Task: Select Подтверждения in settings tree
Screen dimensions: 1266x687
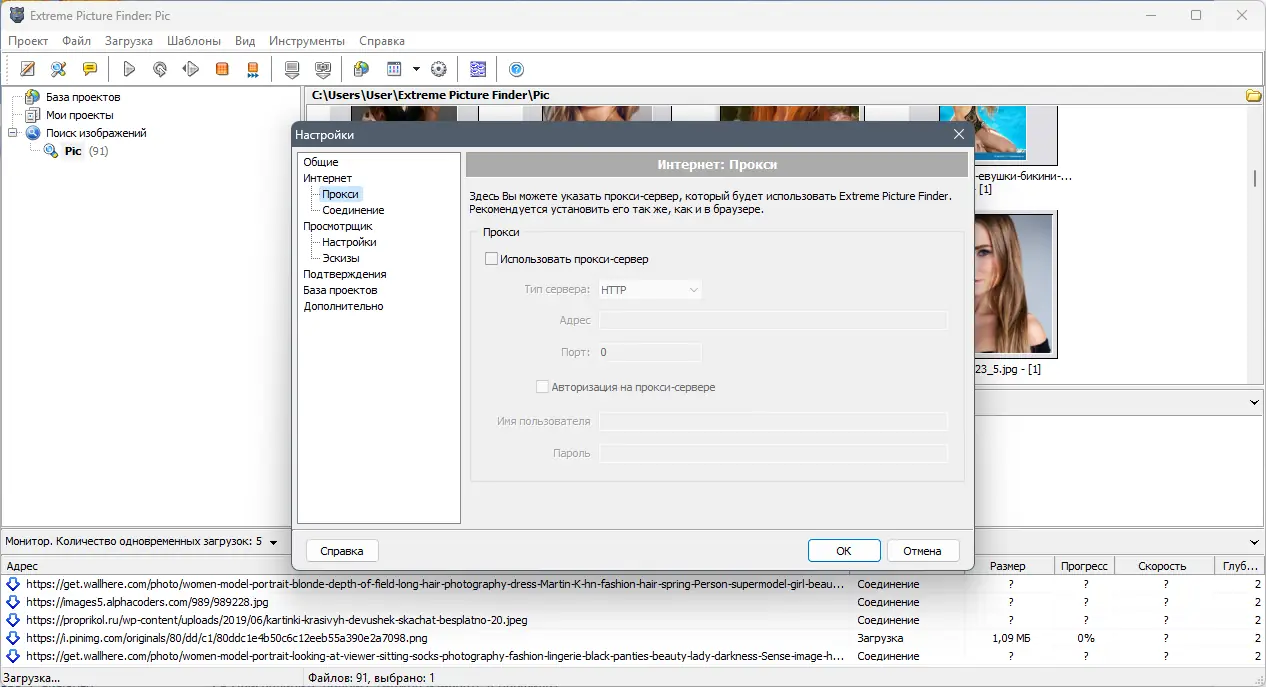Action: pos(345,274)
